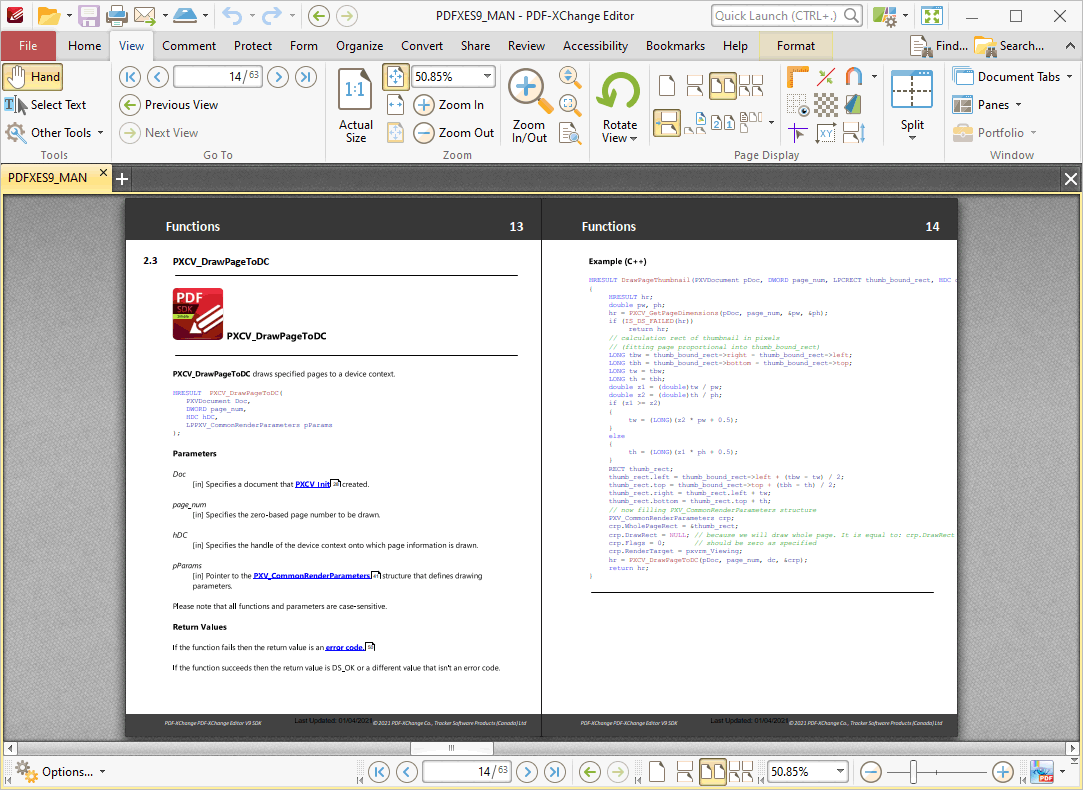Jump to the last page in ribbon

point(306,77)
